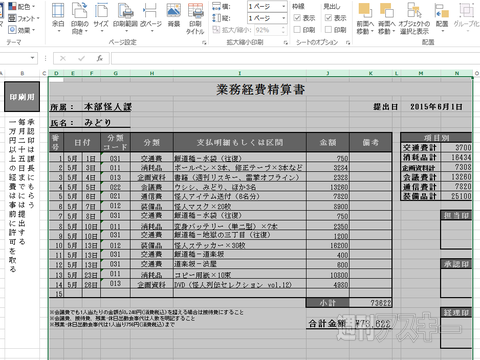Click the 承認印 stamp box header
The height and width of the screenshot is (360, 480).
point(456,264)
